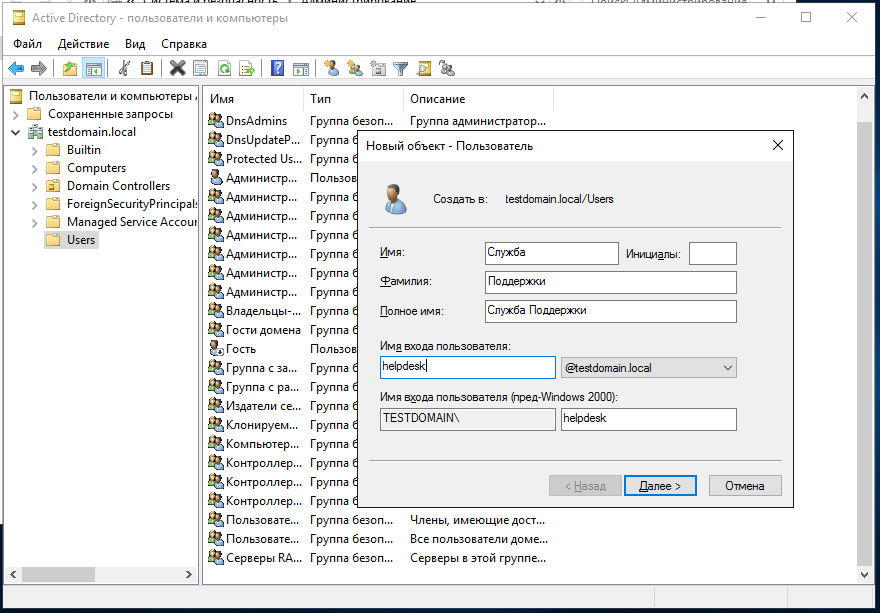Open the Справка menu
The height and width of the screenshot is (613, 880).
coord(183,44)
